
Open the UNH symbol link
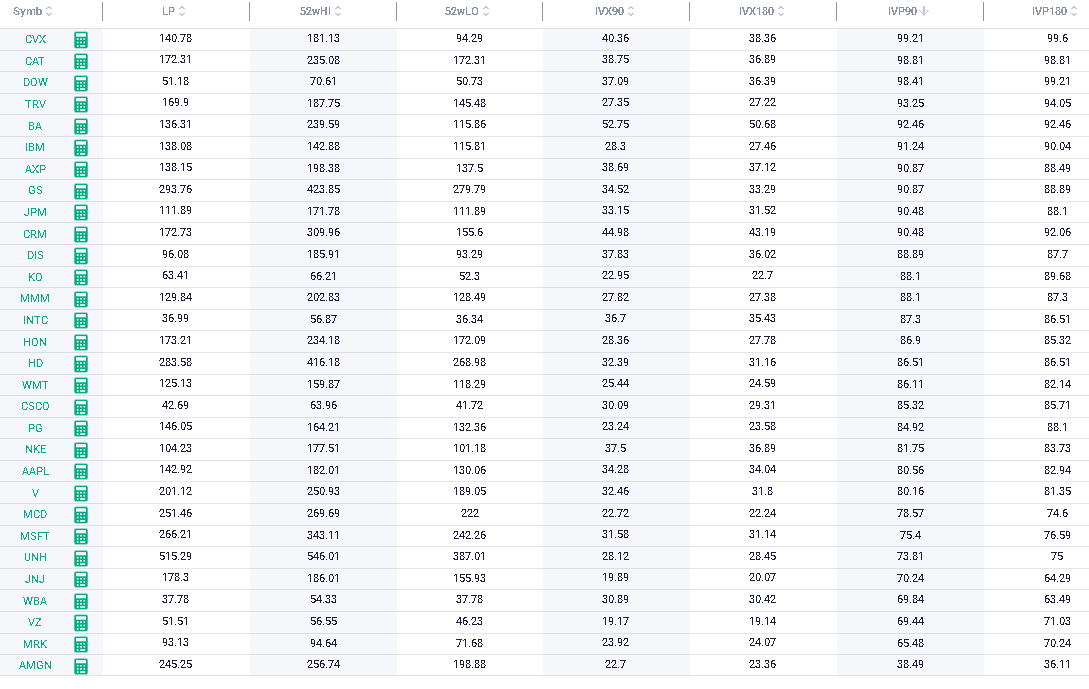coord(35,557)
